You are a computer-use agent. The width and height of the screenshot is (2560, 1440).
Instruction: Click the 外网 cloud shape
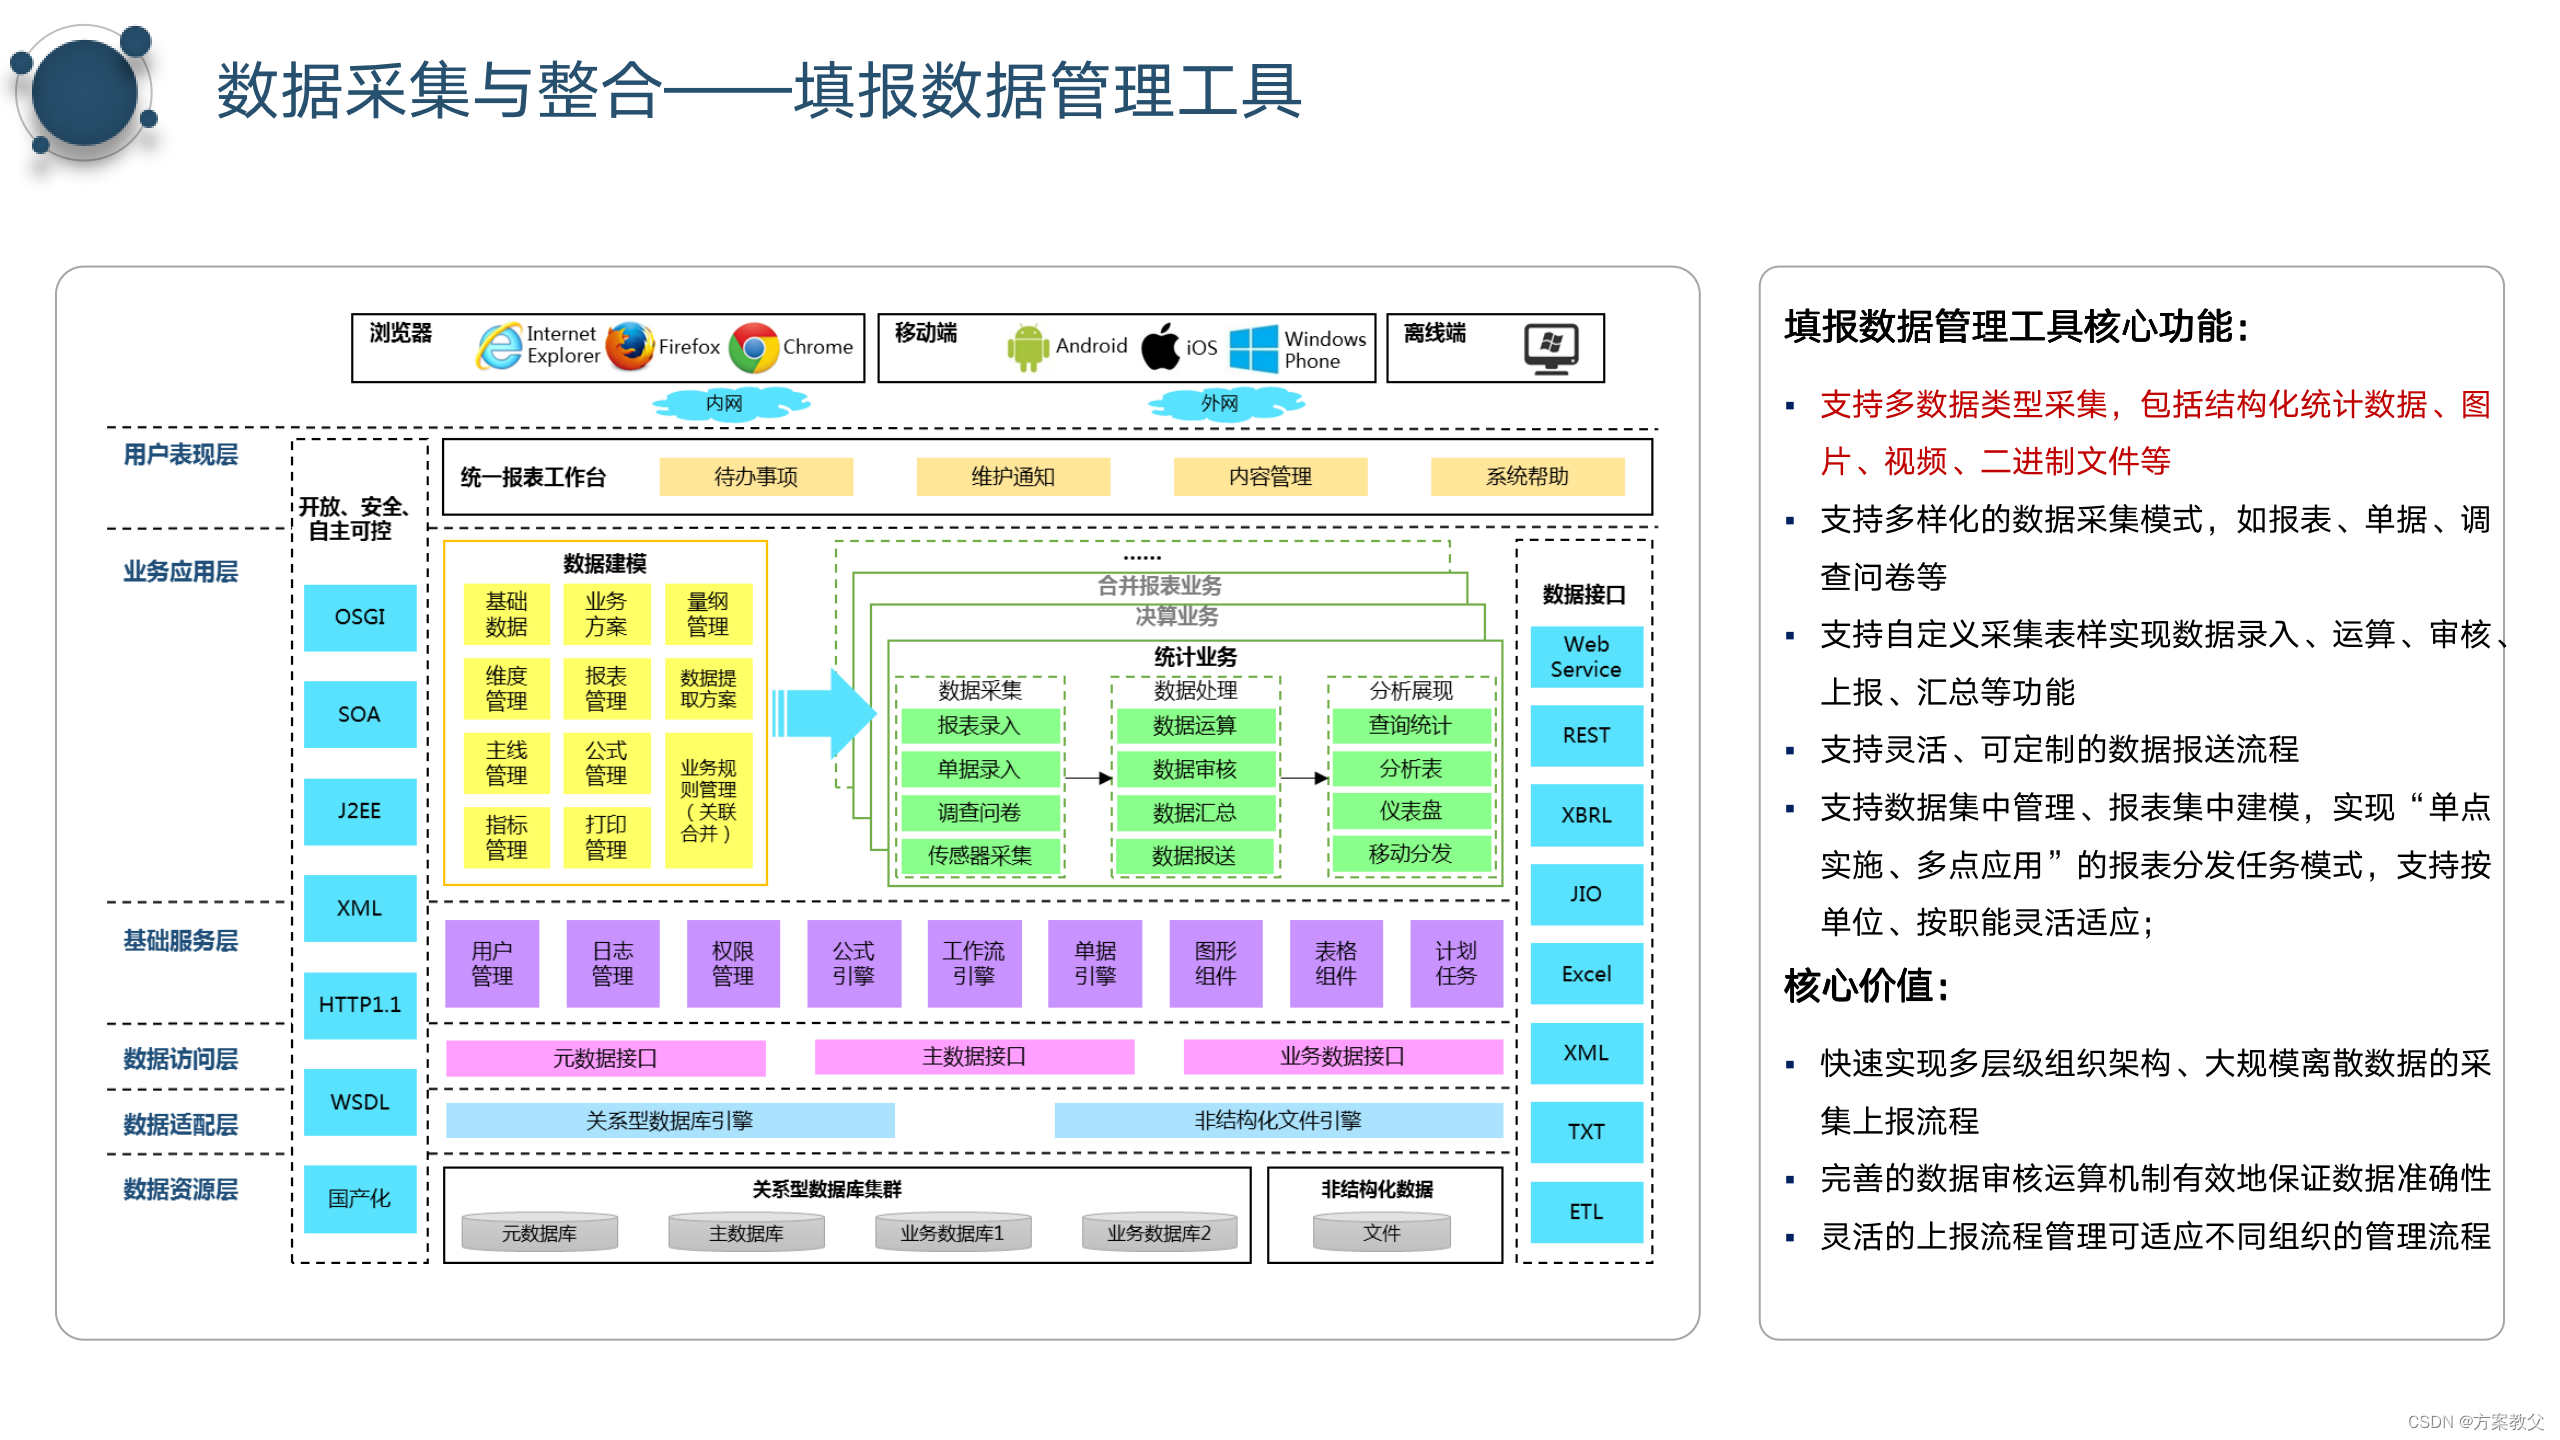tap(1225, 403)
